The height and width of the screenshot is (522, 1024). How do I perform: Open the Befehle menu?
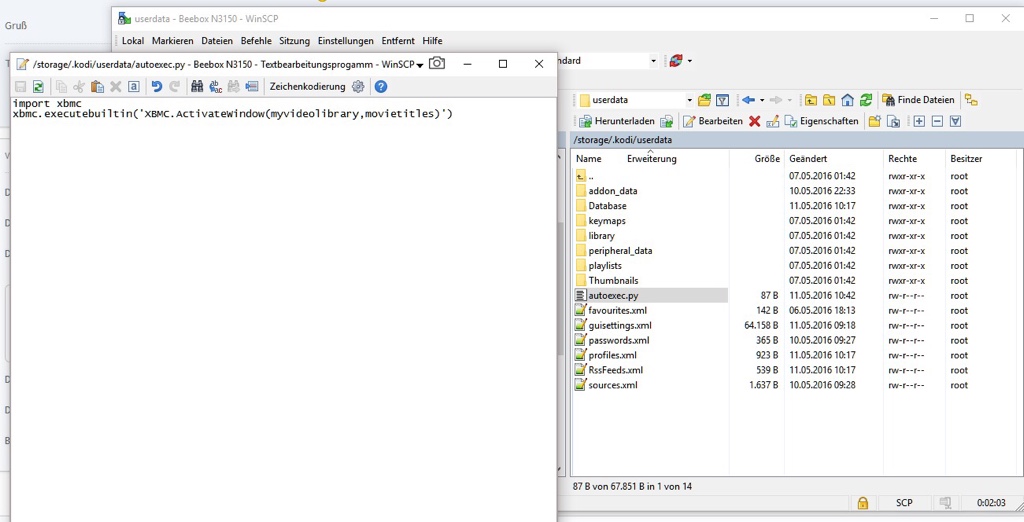pyautogui.click(x=256, y=41)
